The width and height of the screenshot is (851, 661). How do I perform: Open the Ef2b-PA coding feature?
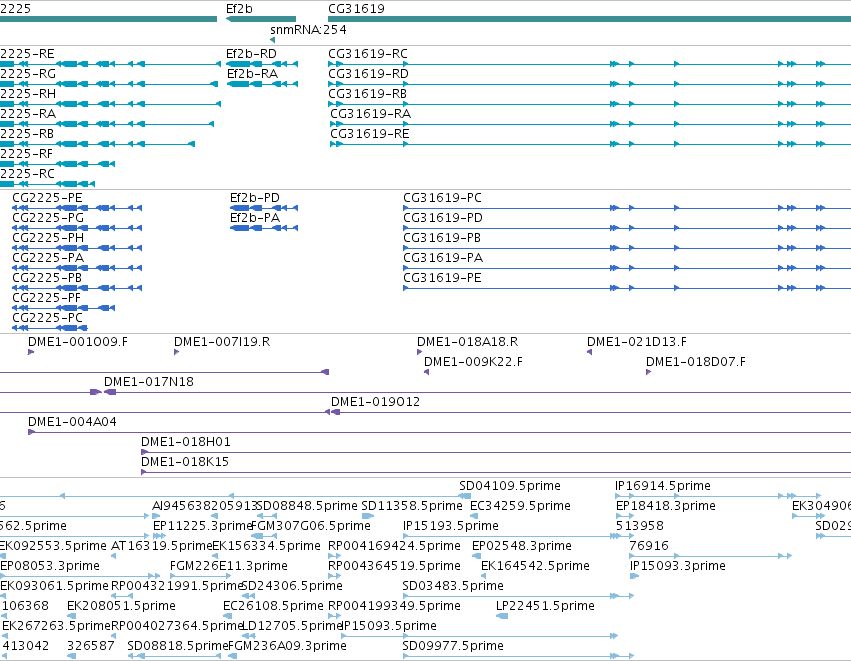(255, 218)
